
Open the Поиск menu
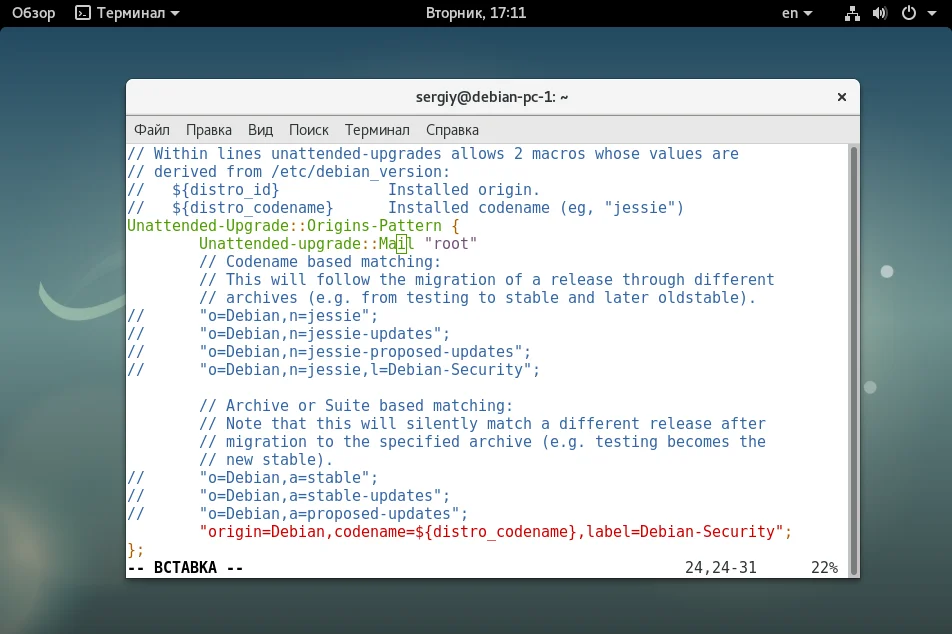pyautogui.click(x=308, y=130)
